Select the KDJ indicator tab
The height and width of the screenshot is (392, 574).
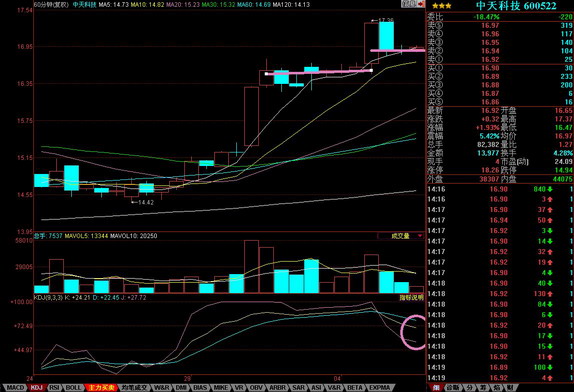[x=36, y=387]
